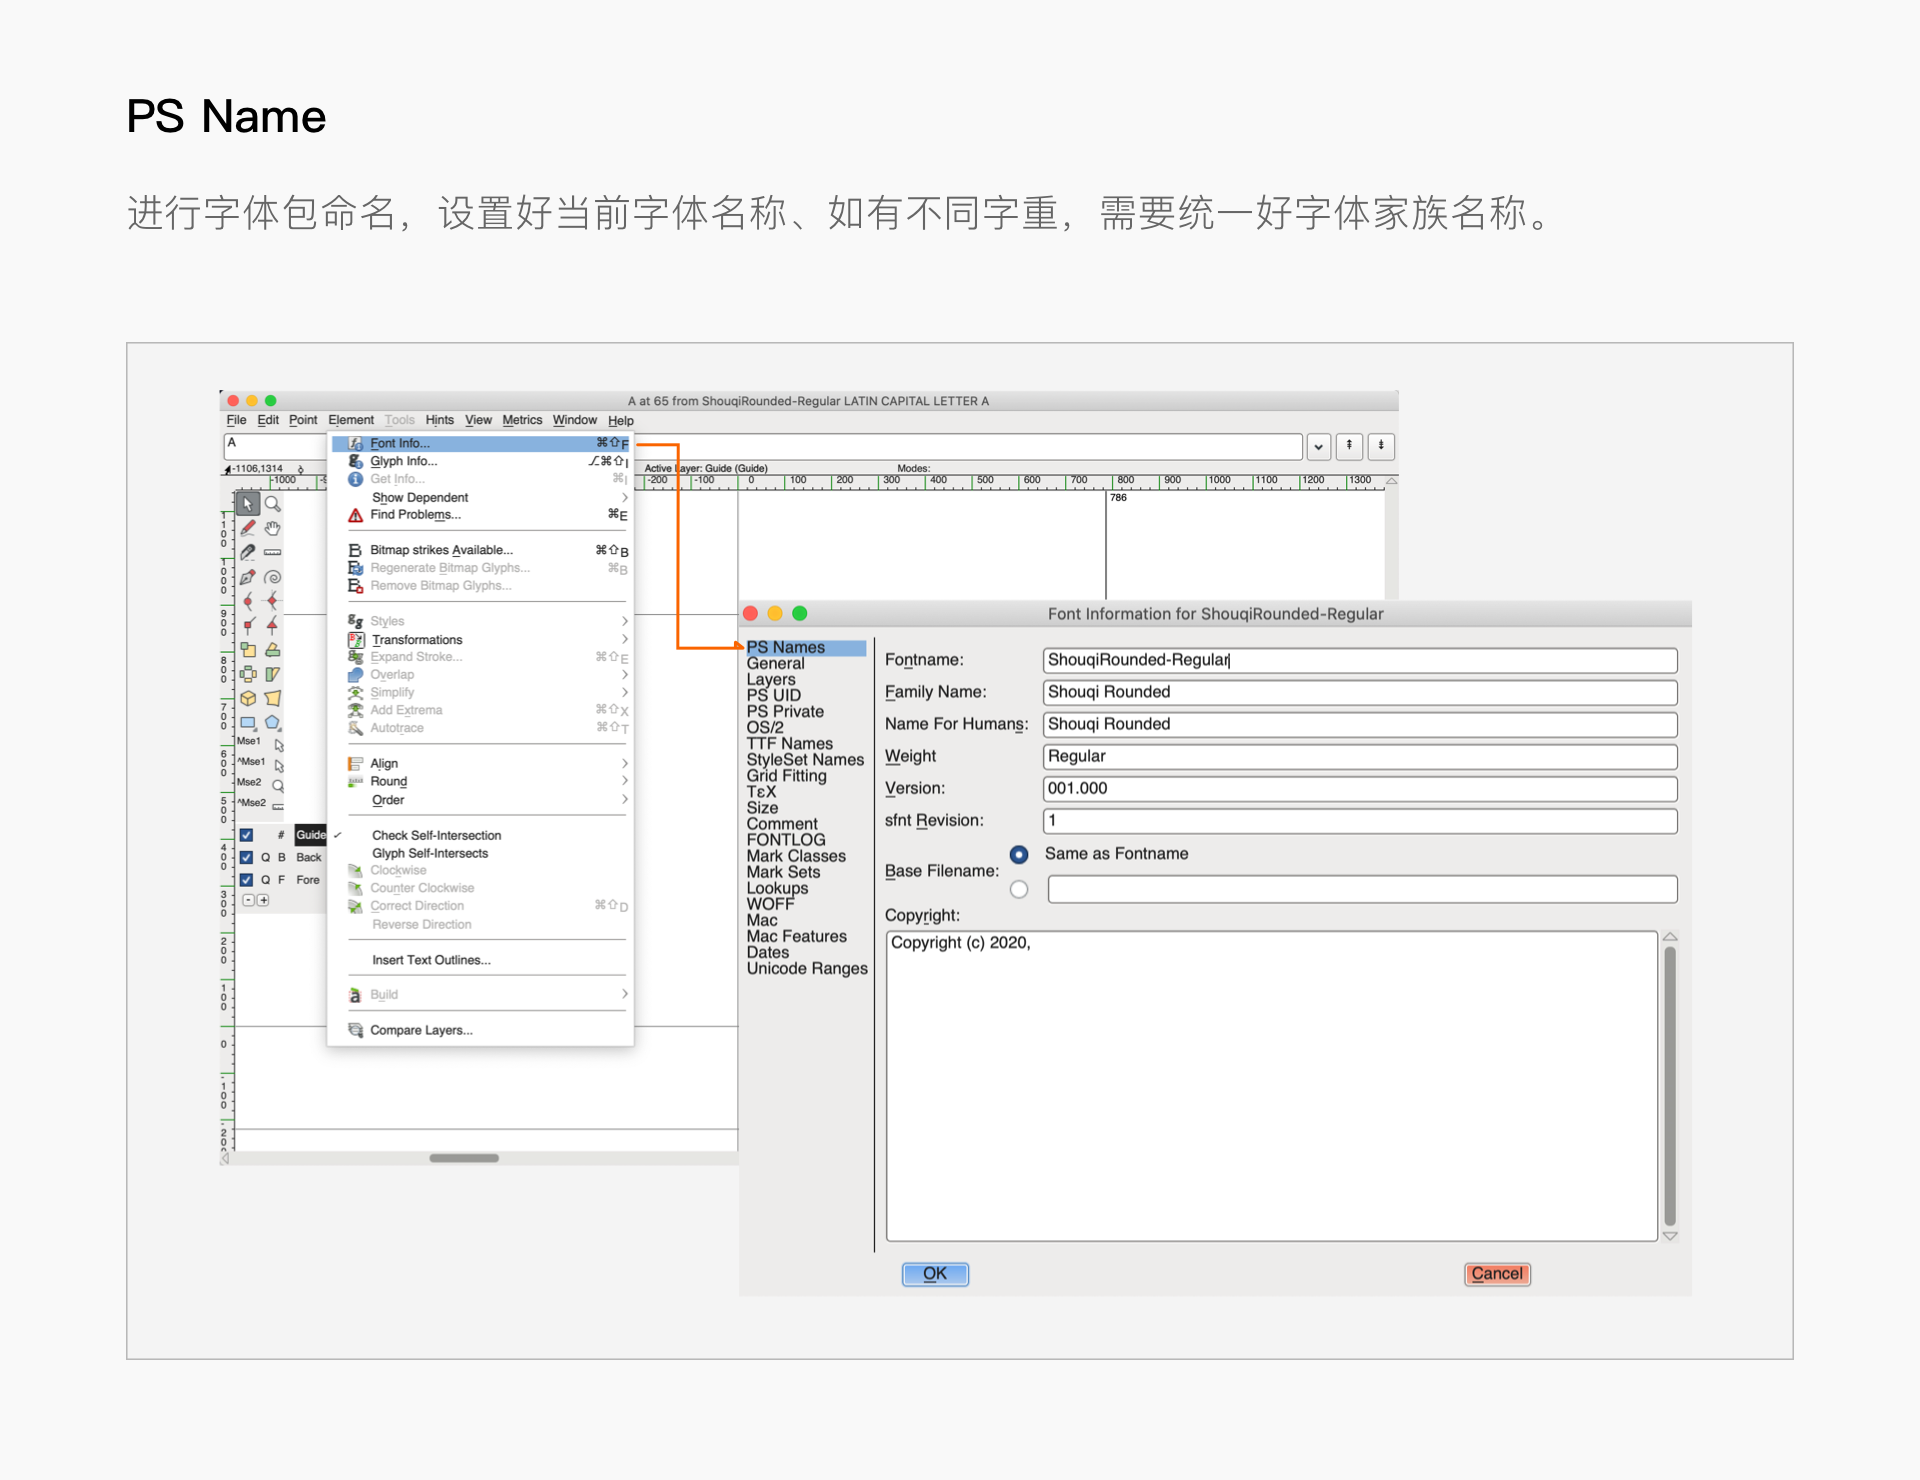Click the Align menu item icon
Screen dimensions: 1920x1480
click(355, 763)
